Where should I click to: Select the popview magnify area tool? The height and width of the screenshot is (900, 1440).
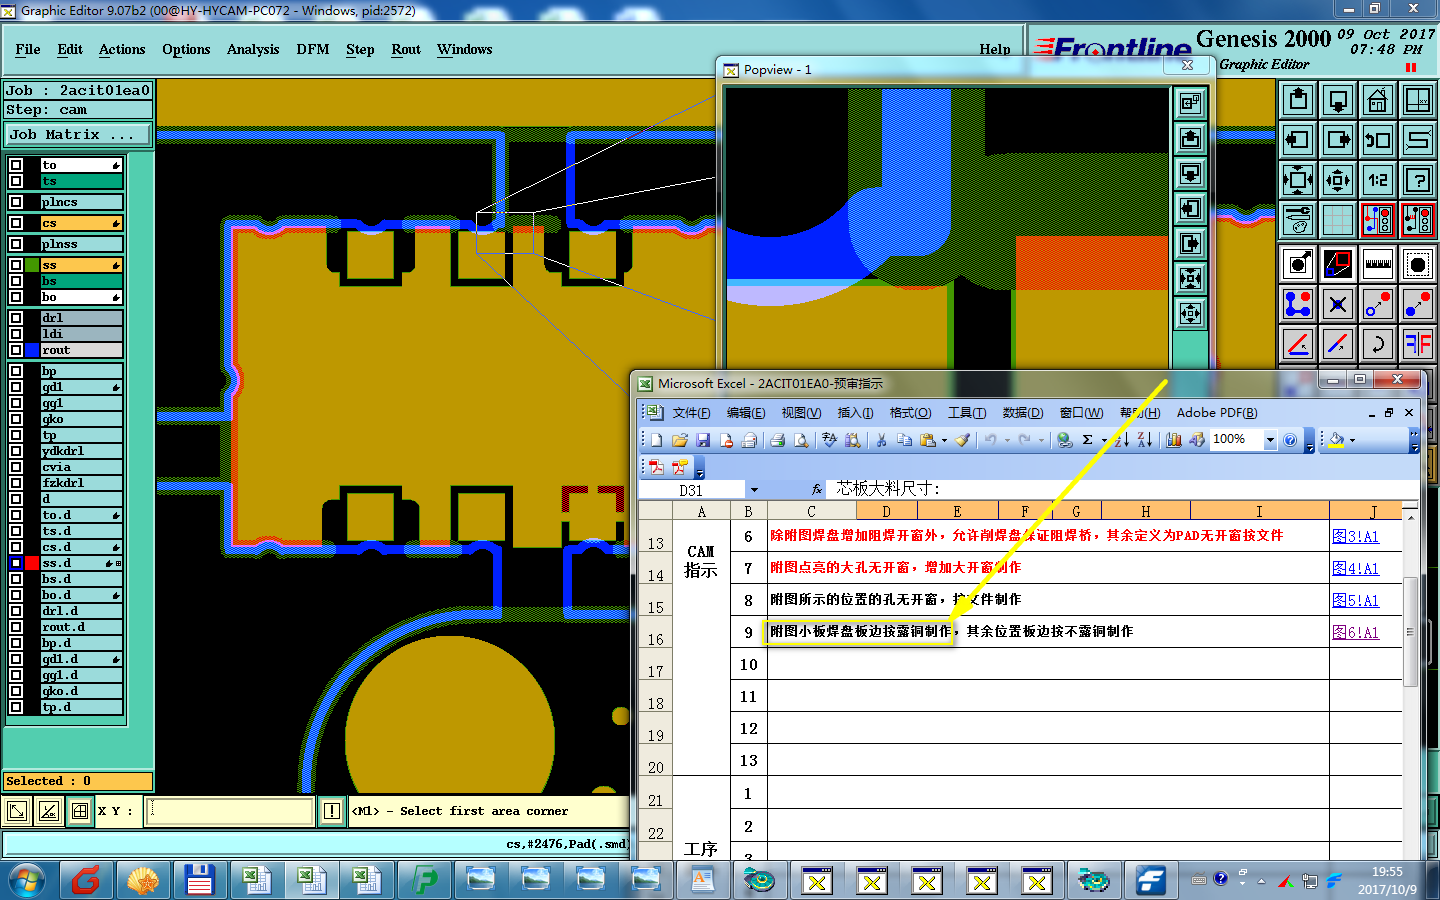pyautogui.click(x=1338, y=265)
